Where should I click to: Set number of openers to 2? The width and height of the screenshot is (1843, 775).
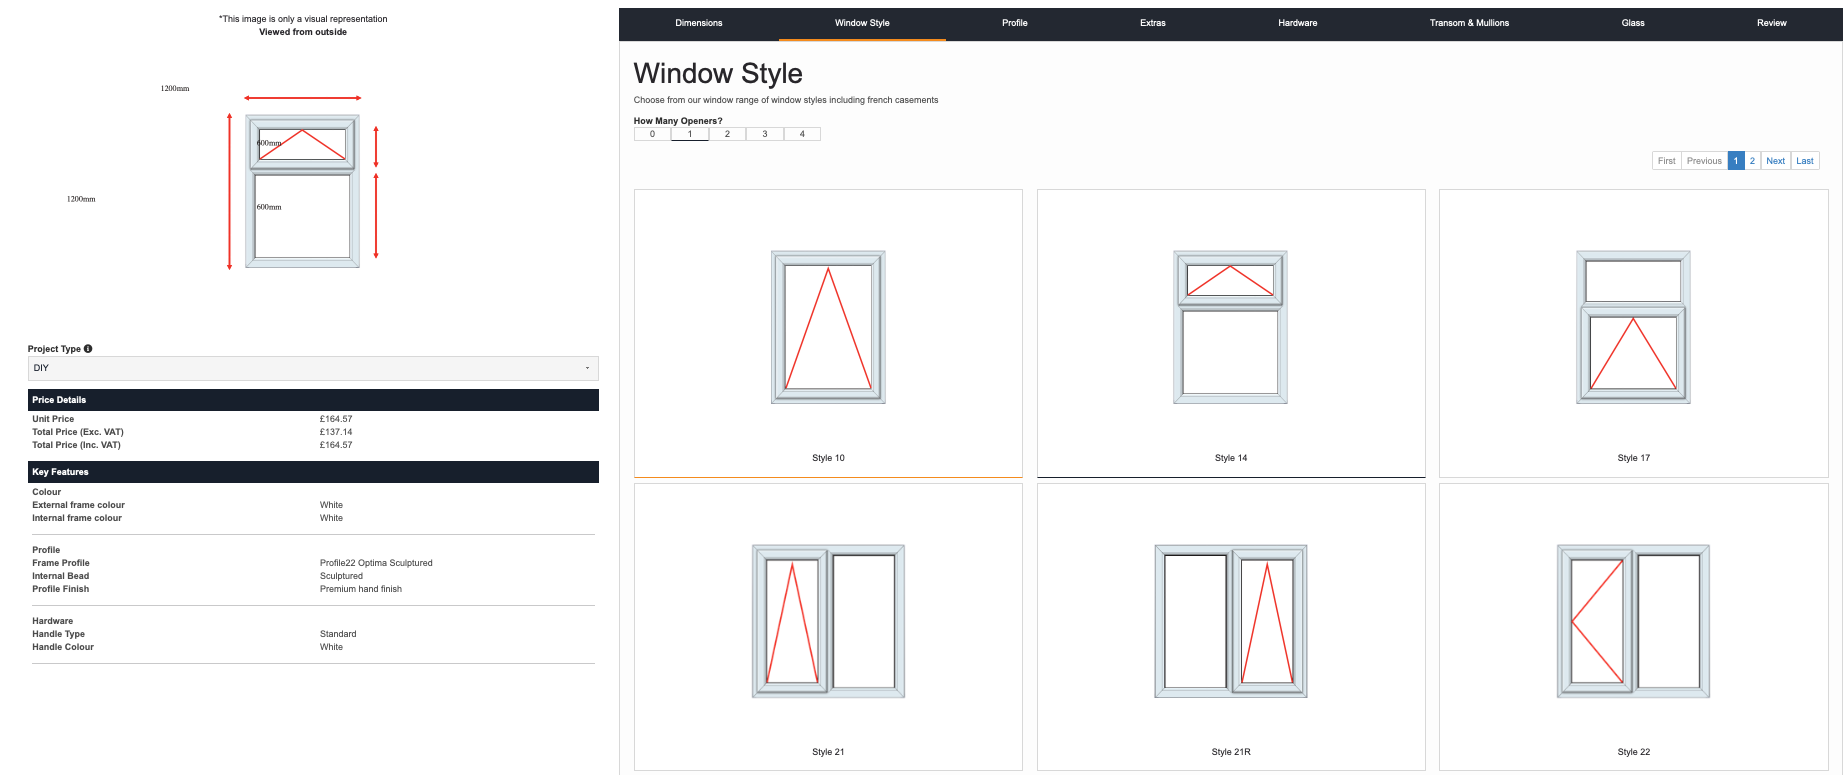tap(727, 134)
